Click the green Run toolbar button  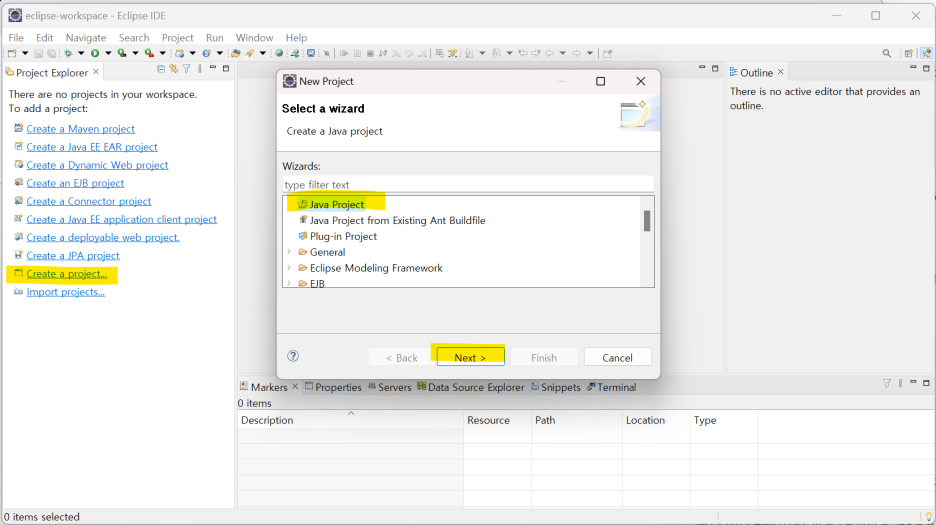click(x=95, y=53)
